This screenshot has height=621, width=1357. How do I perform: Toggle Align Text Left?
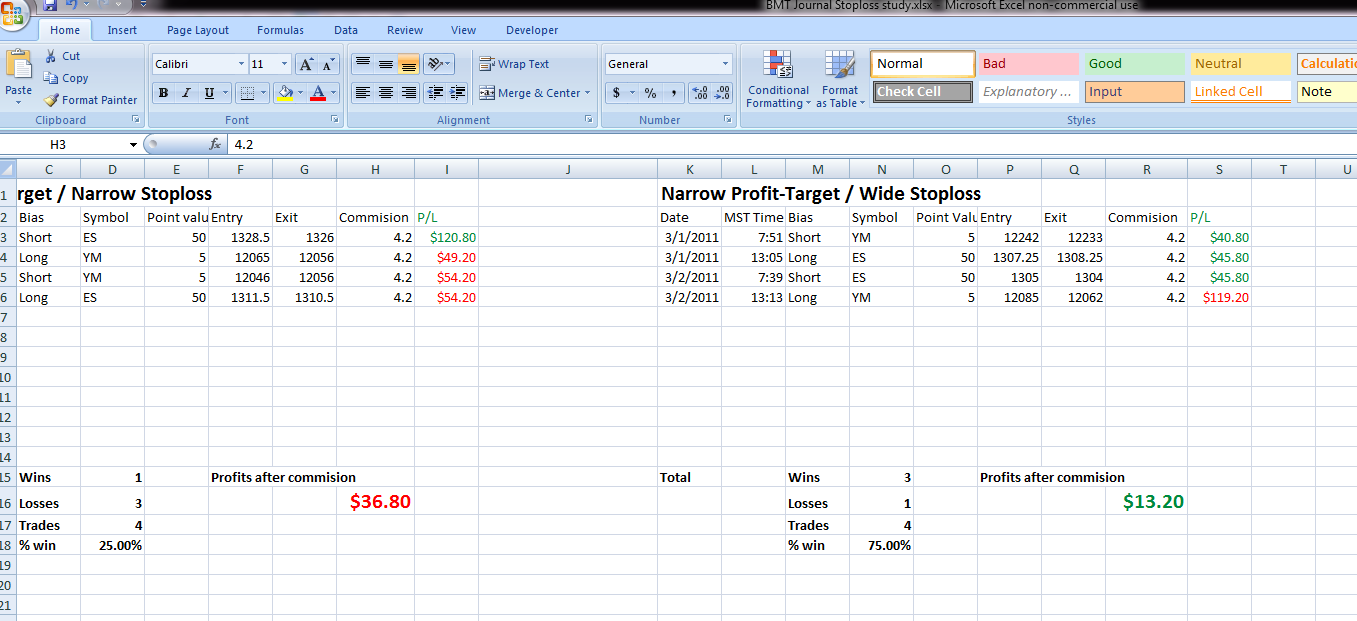(362, 93)
